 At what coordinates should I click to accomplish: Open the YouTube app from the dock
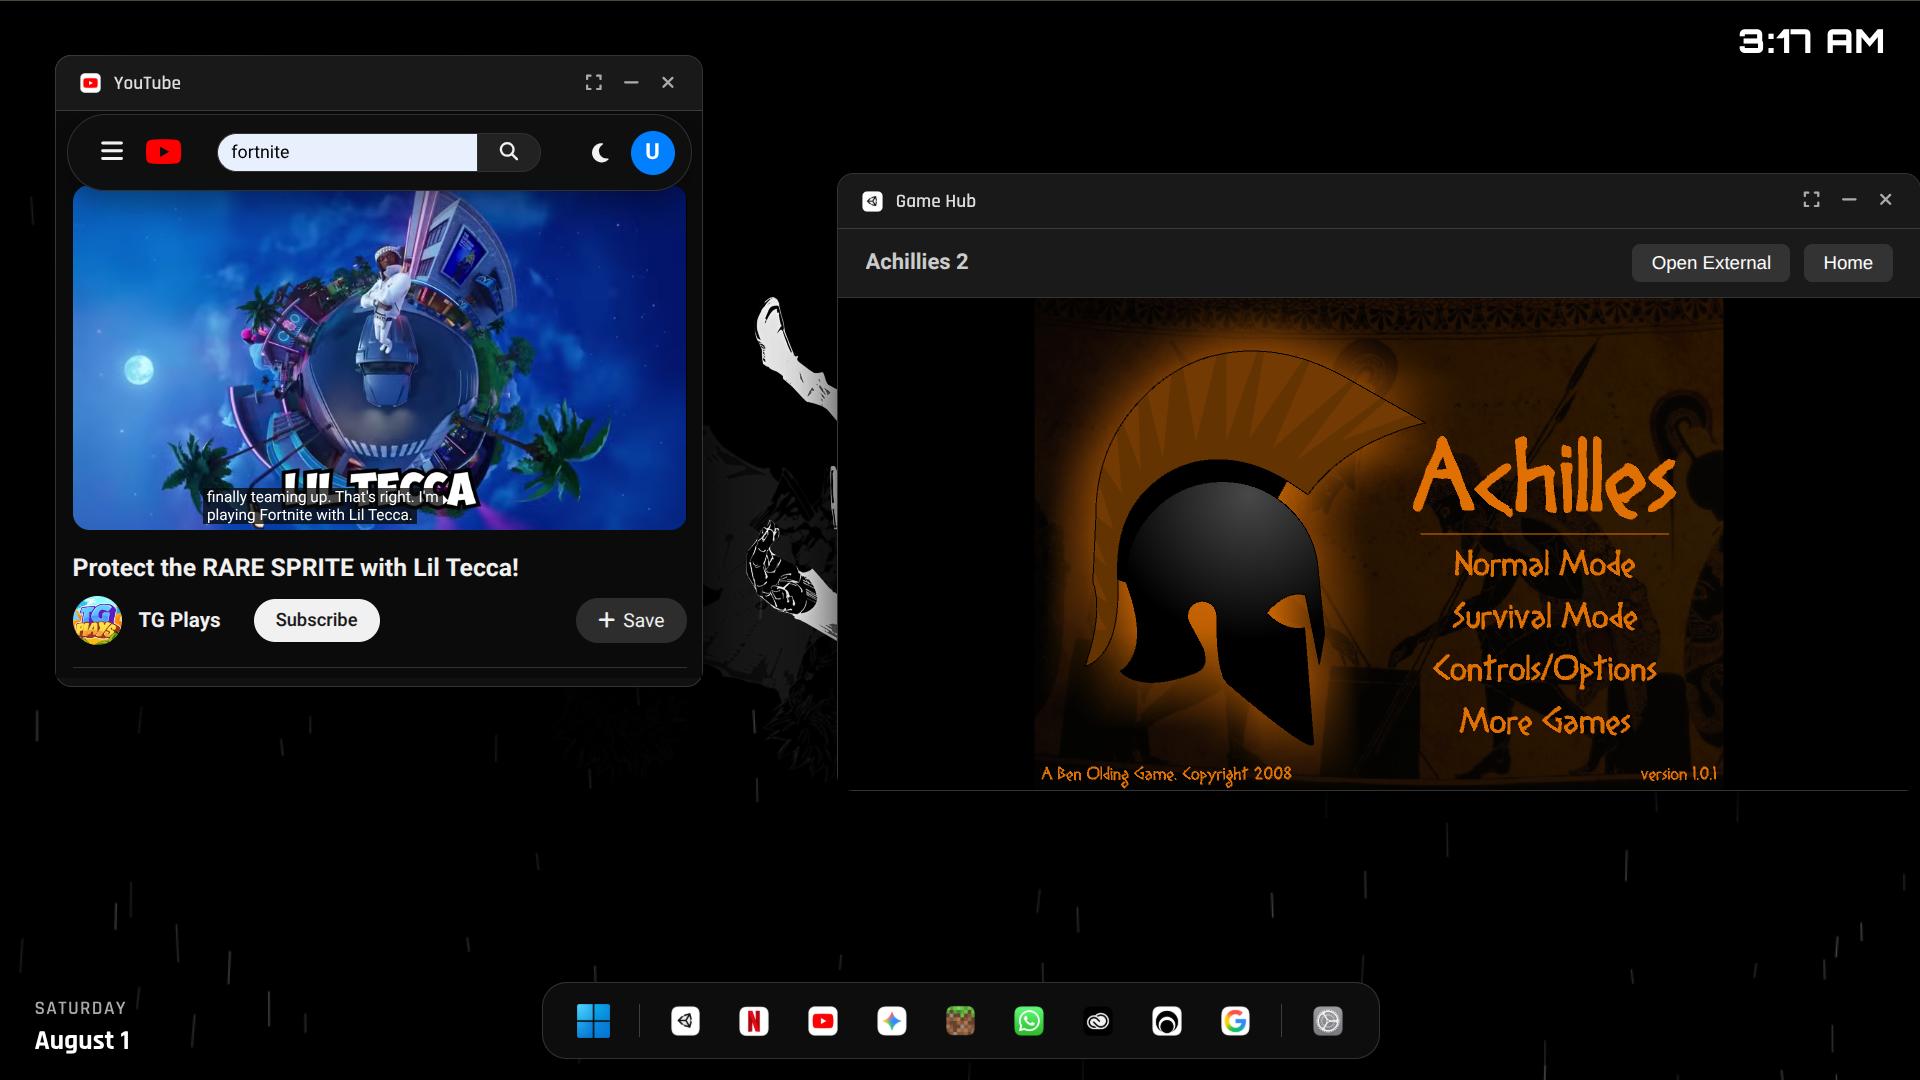tap(823, 1021)
